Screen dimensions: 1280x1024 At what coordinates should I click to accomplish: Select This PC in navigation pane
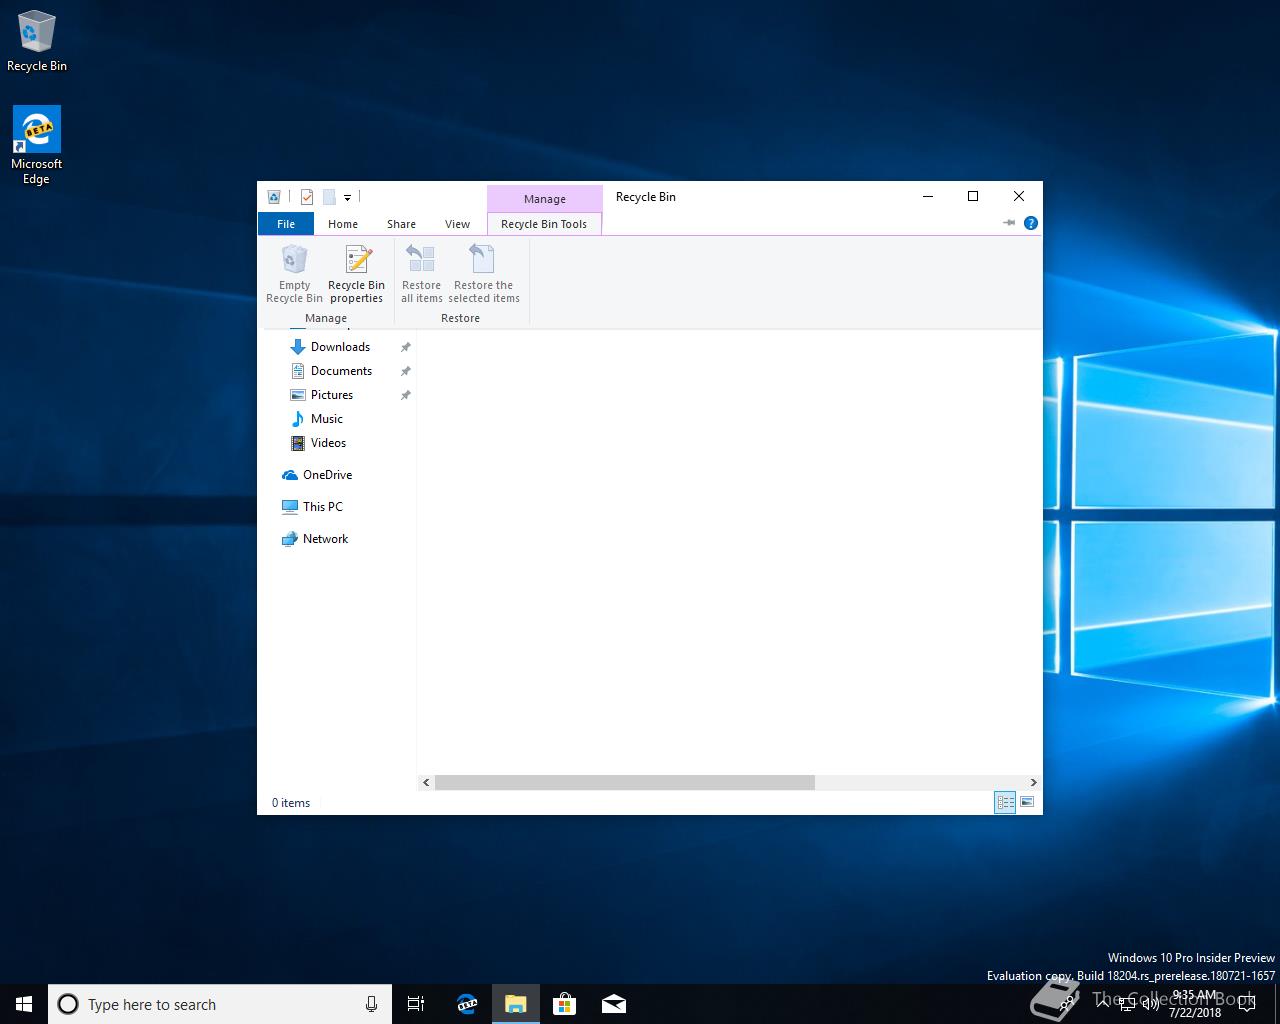pyautogui.click(x=322, y=507)
